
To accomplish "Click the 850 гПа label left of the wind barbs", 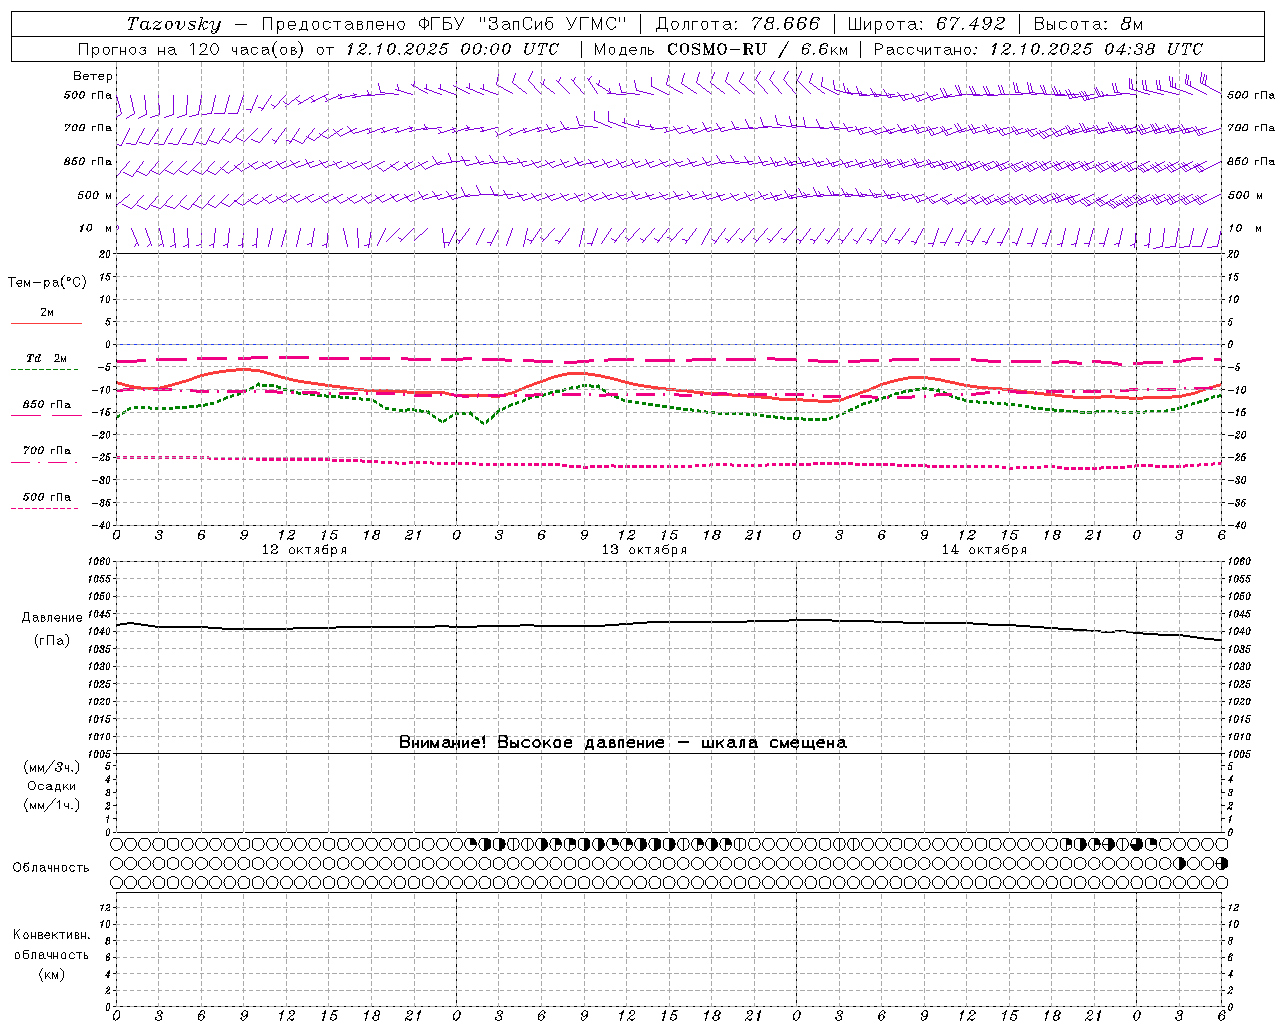I will (88, 161).
